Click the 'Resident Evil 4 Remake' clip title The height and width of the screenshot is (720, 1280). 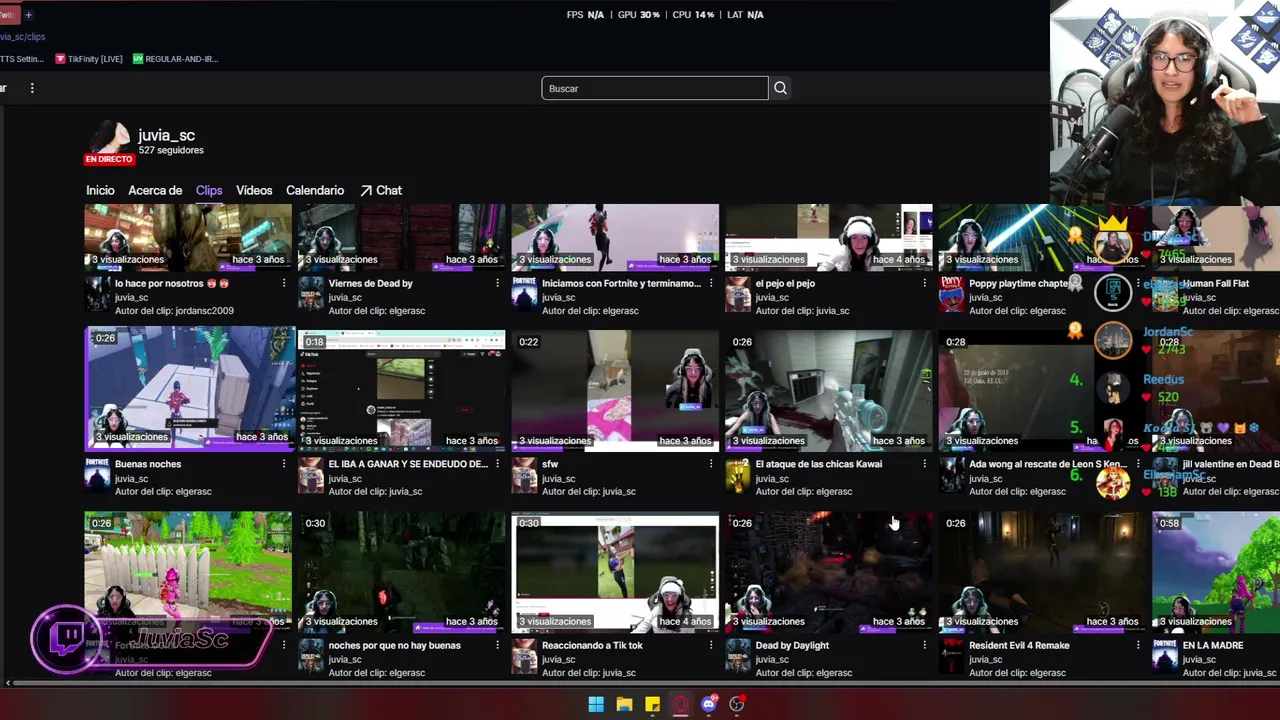coord(1019,645)
